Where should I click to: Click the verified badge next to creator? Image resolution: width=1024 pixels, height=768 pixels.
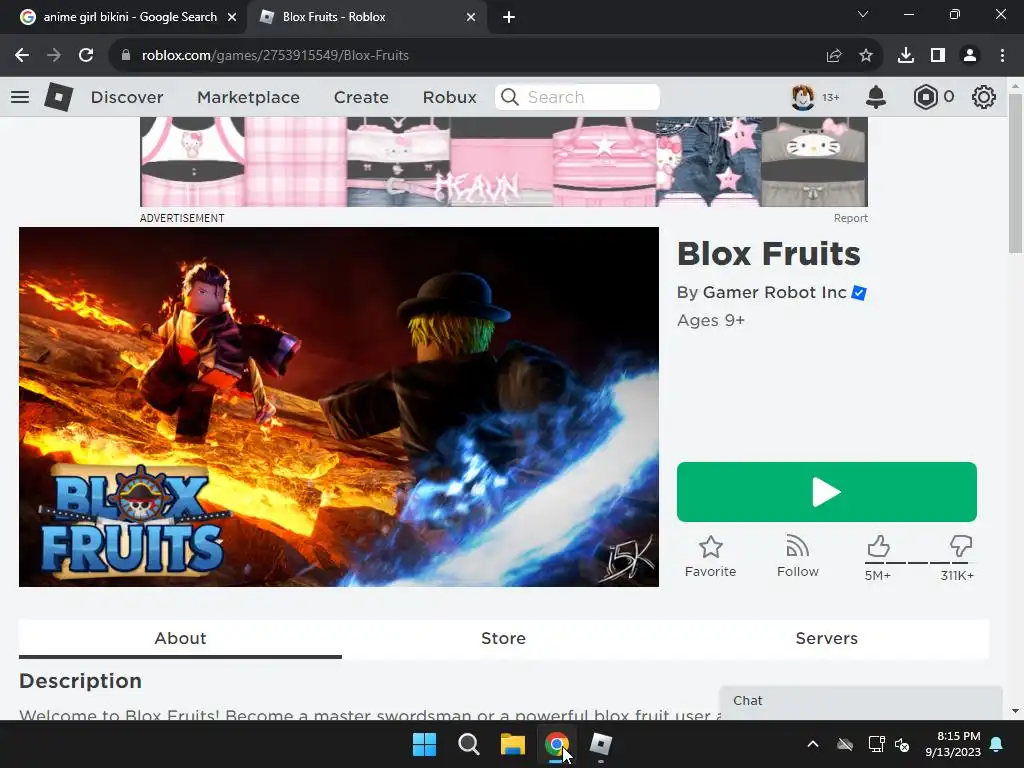pyautogui.click(x=859, y=293)
